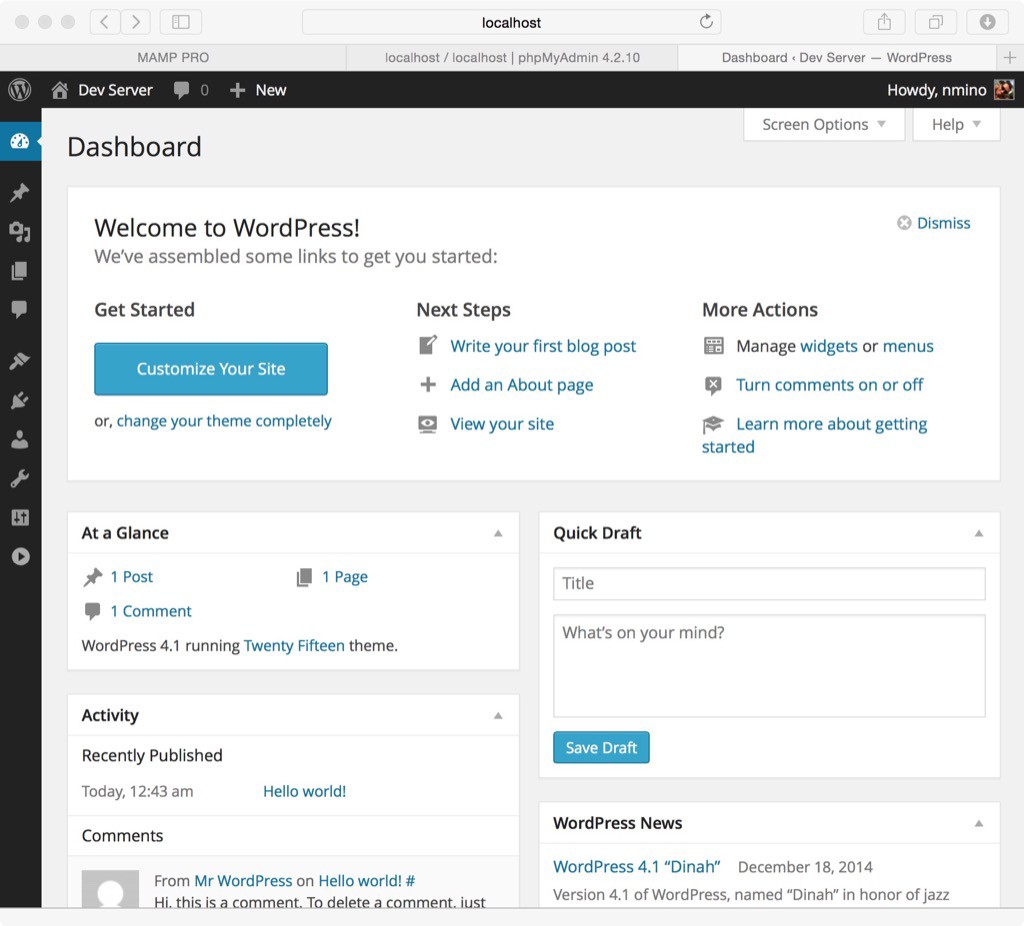Collapse the Quick Draft widget

979,533
